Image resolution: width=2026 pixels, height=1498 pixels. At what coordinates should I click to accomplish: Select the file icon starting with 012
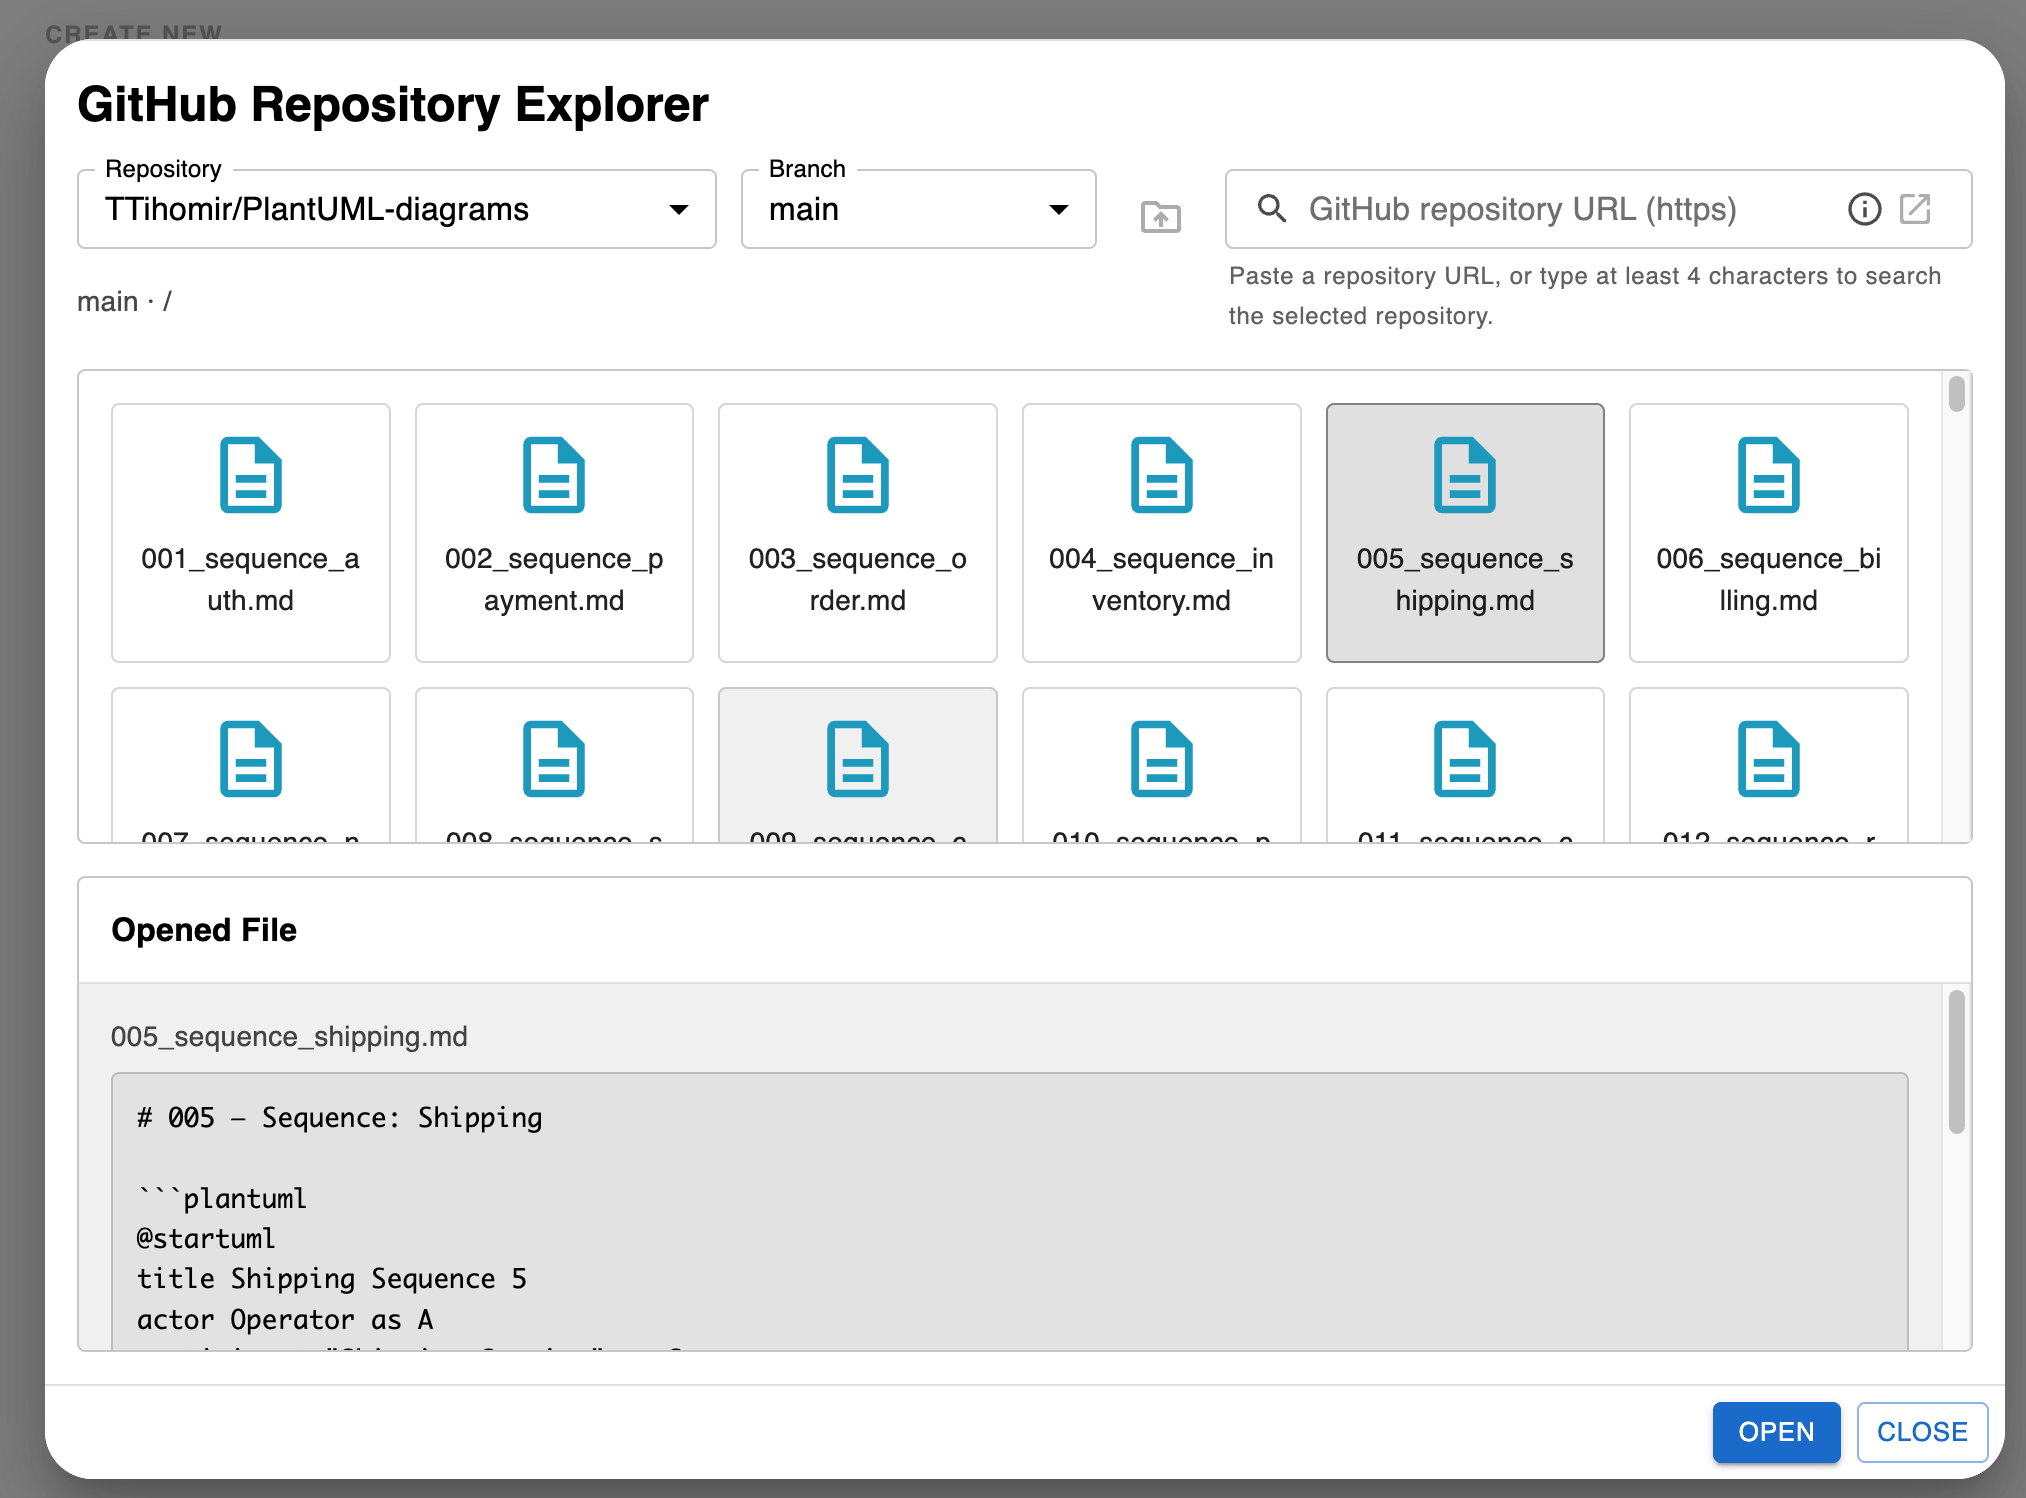point(1768,759)
